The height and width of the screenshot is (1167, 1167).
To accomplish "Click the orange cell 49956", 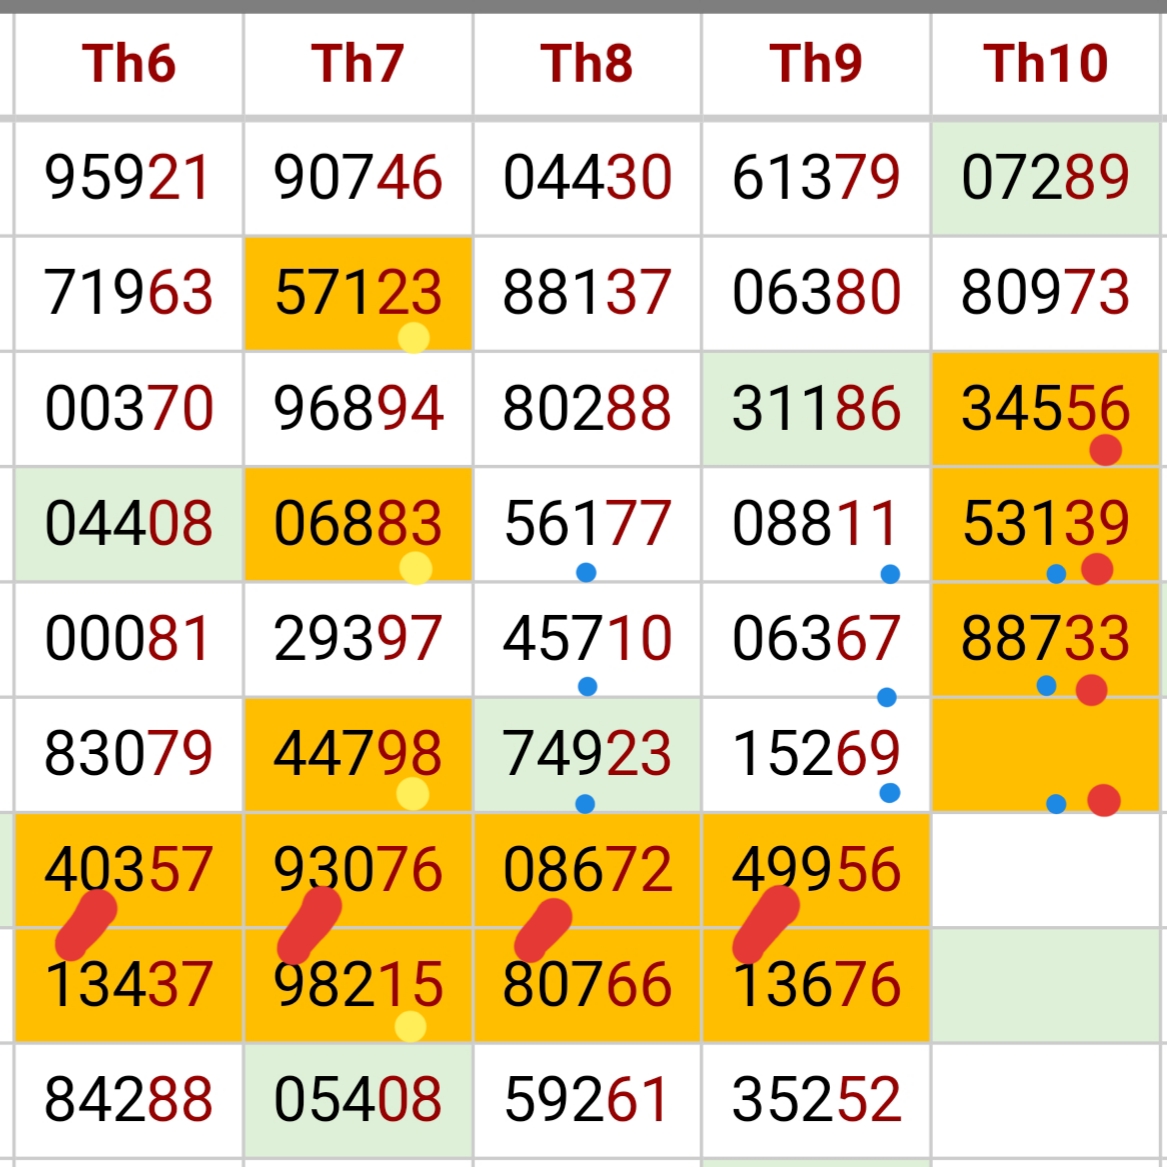I will point(816,868).
